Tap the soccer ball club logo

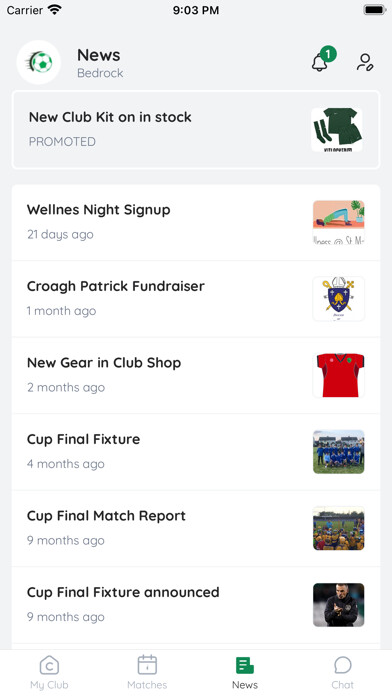coord(39,62)
